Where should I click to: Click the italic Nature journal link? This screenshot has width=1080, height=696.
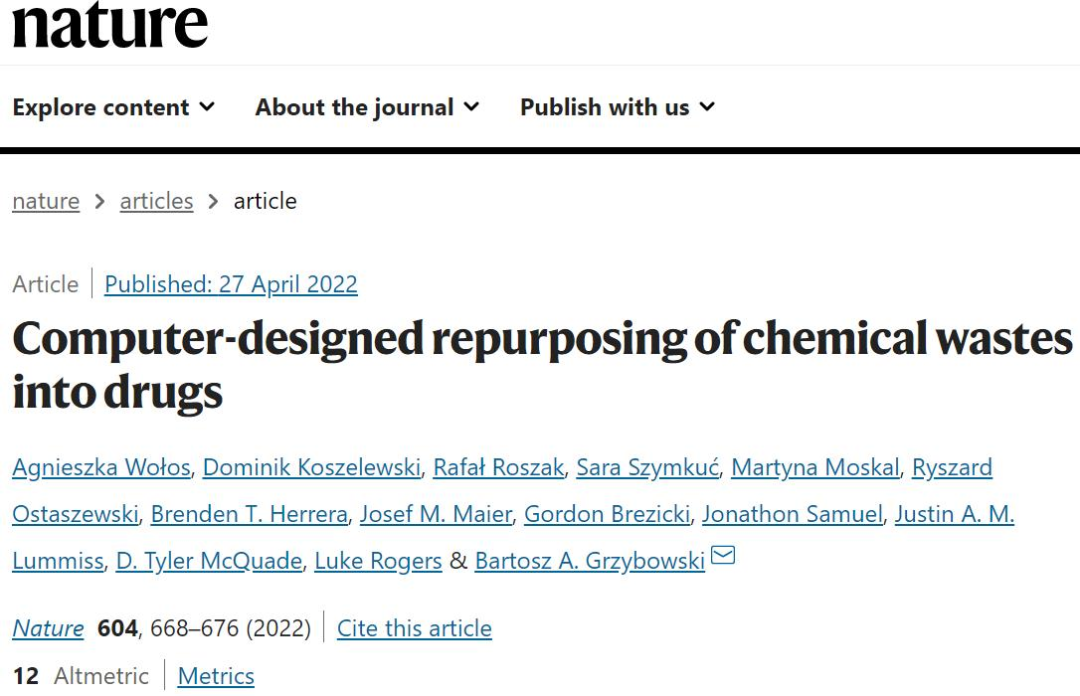[48, 628]
